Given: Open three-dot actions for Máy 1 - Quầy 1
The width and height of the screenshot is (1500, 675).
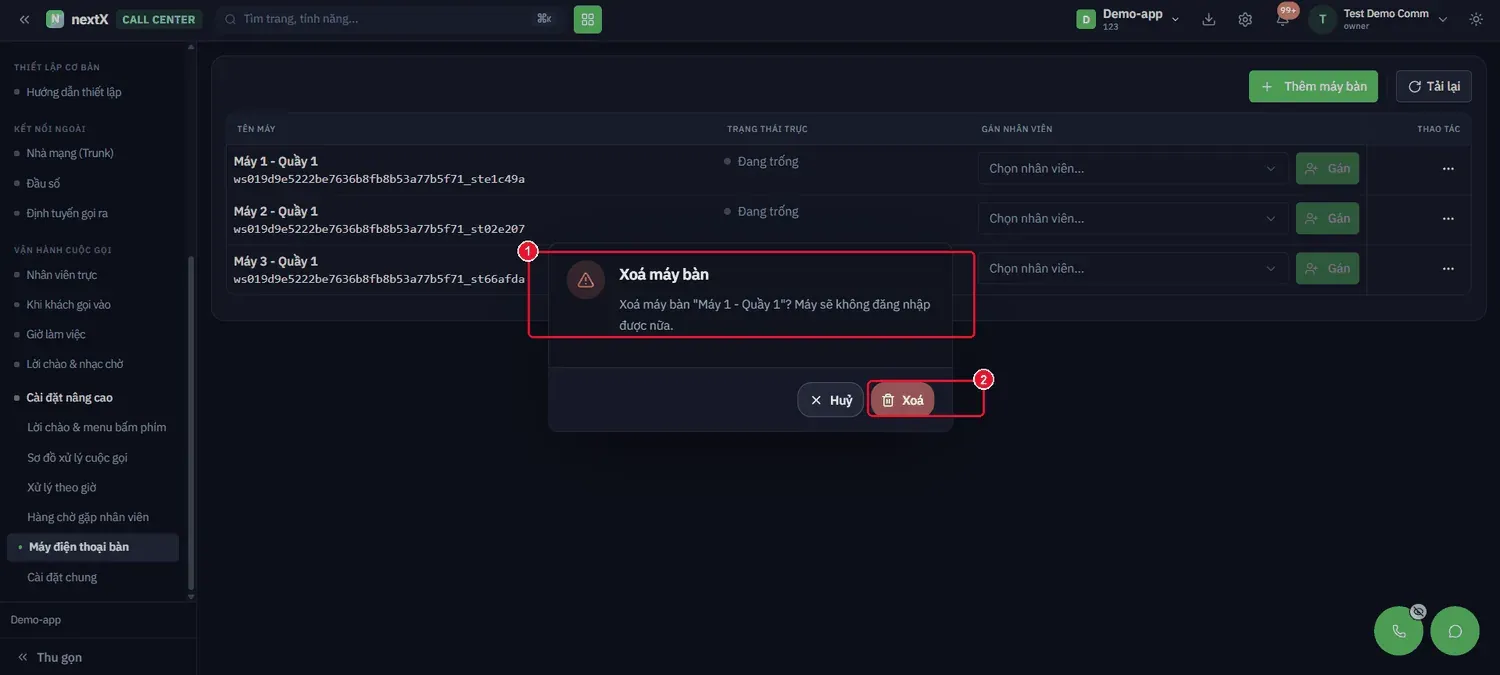Looking at the screenshot, I should (x=1448, y=169).
